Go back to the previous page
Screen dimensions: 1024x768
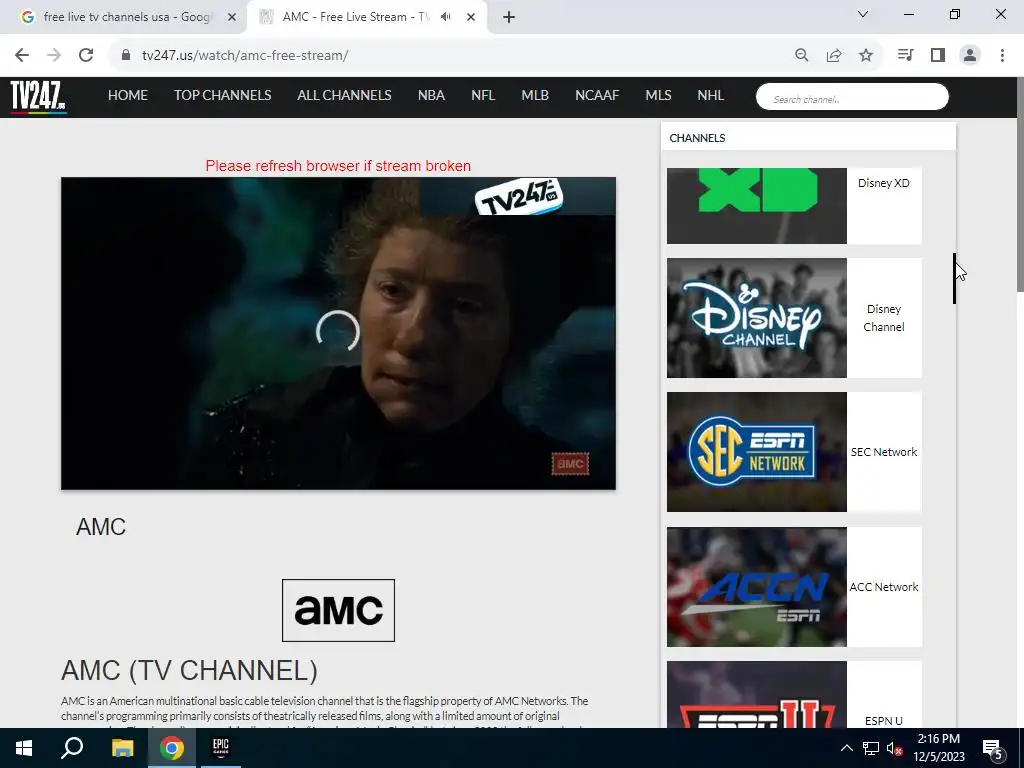pyautogui.click(x=22, y=56)
